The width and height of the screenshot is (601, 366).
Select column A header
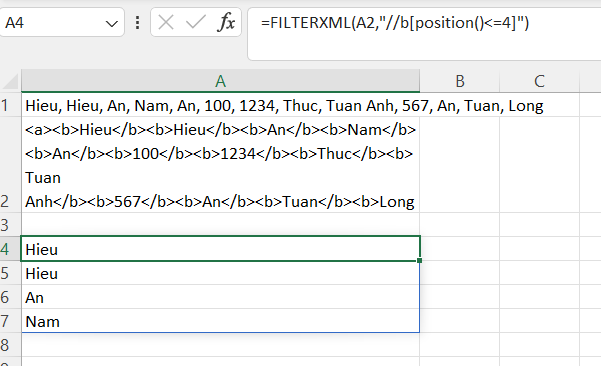(x=221, y=81)
